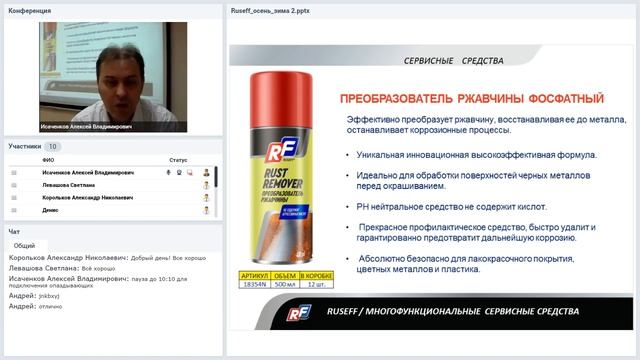640x360 pixels.
Task: Click the bullet 'PH нейтральное средство не содержит кислот'
Action: point(451,207)
